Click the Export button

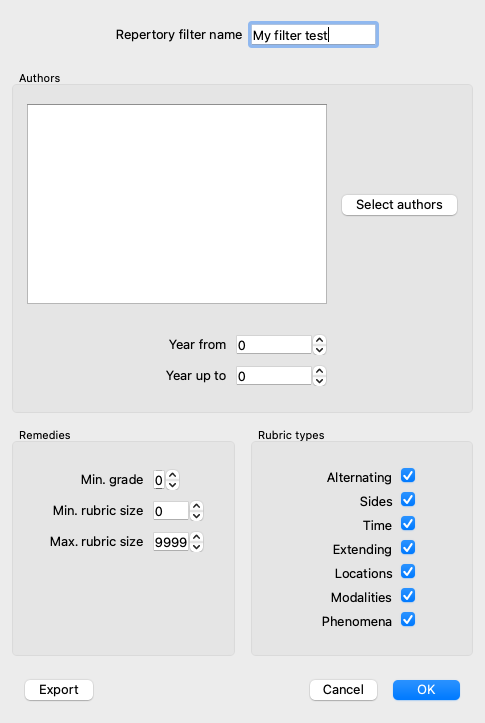[x=59, y=690]
